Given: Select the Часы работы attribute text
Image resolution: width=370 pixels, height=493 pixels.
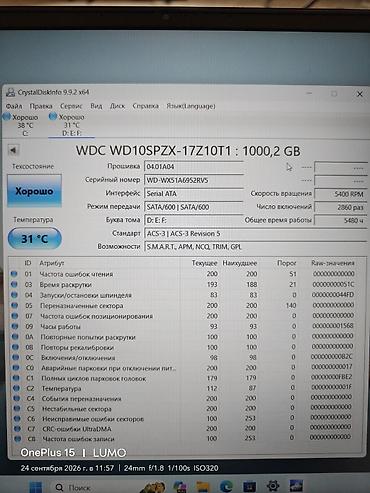Looking at the screenshot, I should [60, 326].
